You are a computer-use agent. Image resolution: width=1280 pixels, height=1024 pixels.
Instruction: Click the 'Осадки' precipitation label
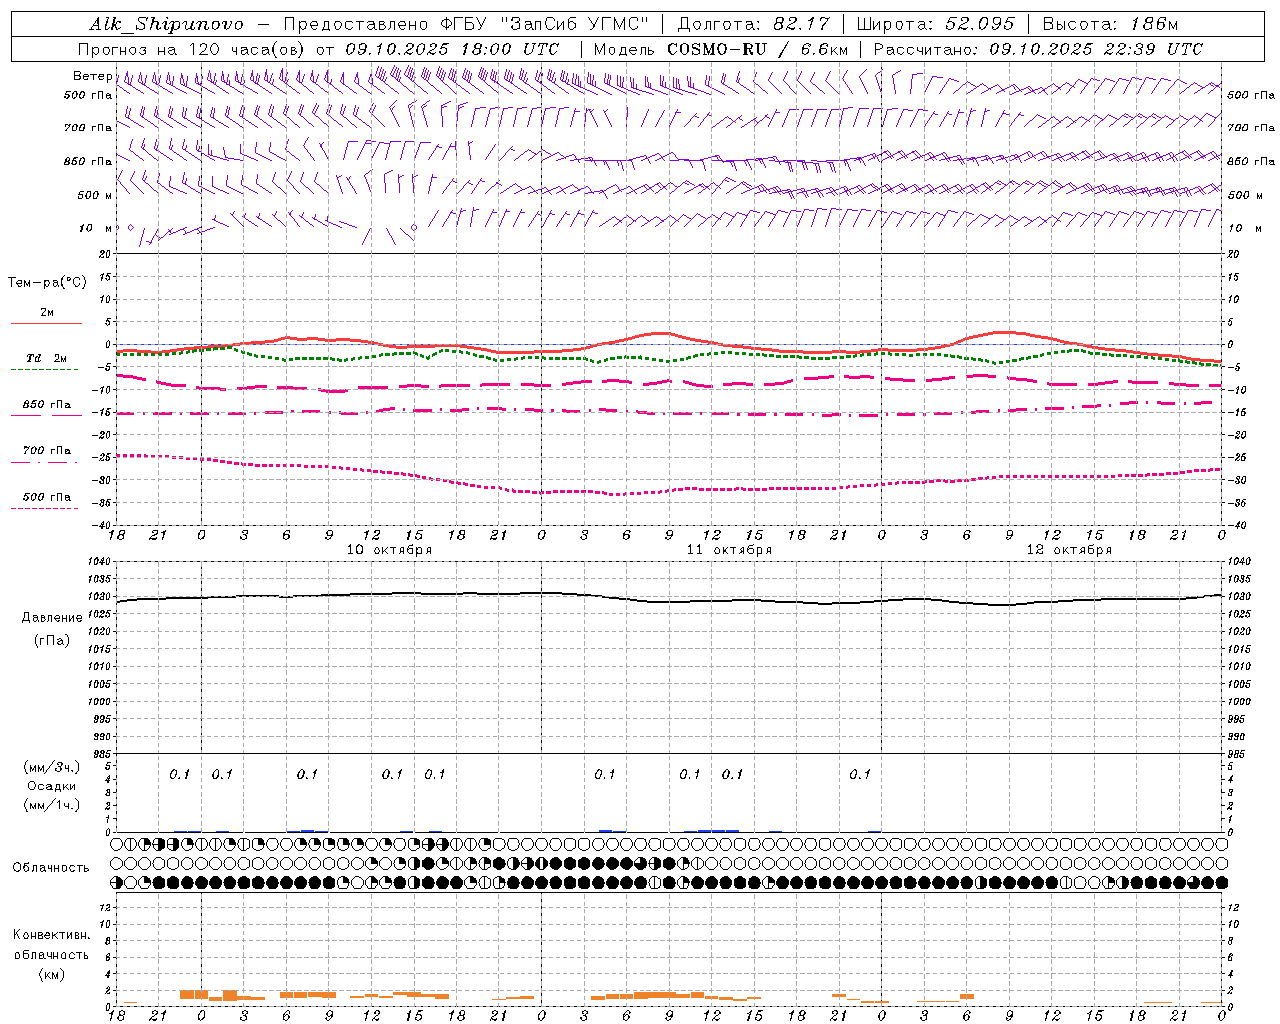tap(51, 786)
